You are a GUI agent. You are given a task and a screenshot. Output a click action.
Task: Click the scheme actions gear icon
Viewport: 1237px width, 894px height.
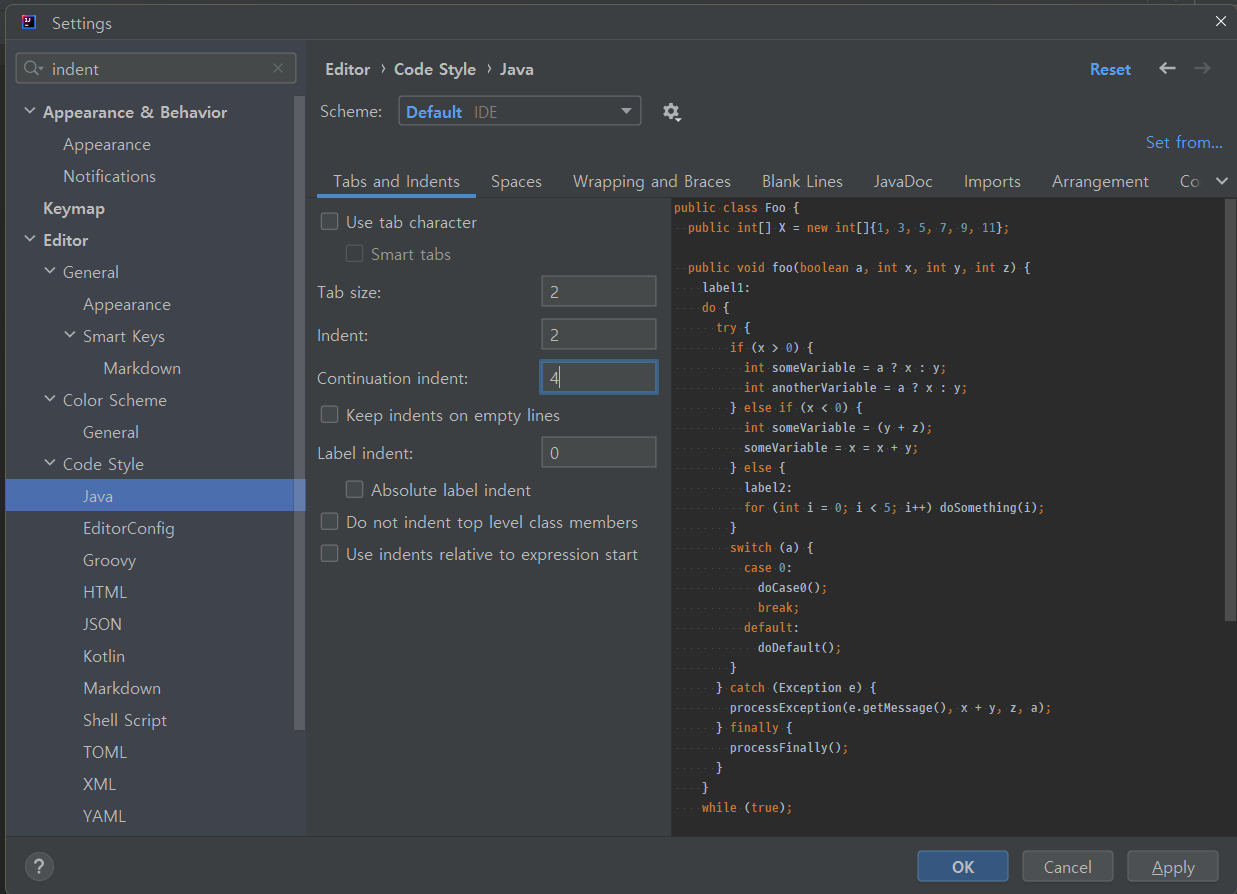click(x=672, y=112)
